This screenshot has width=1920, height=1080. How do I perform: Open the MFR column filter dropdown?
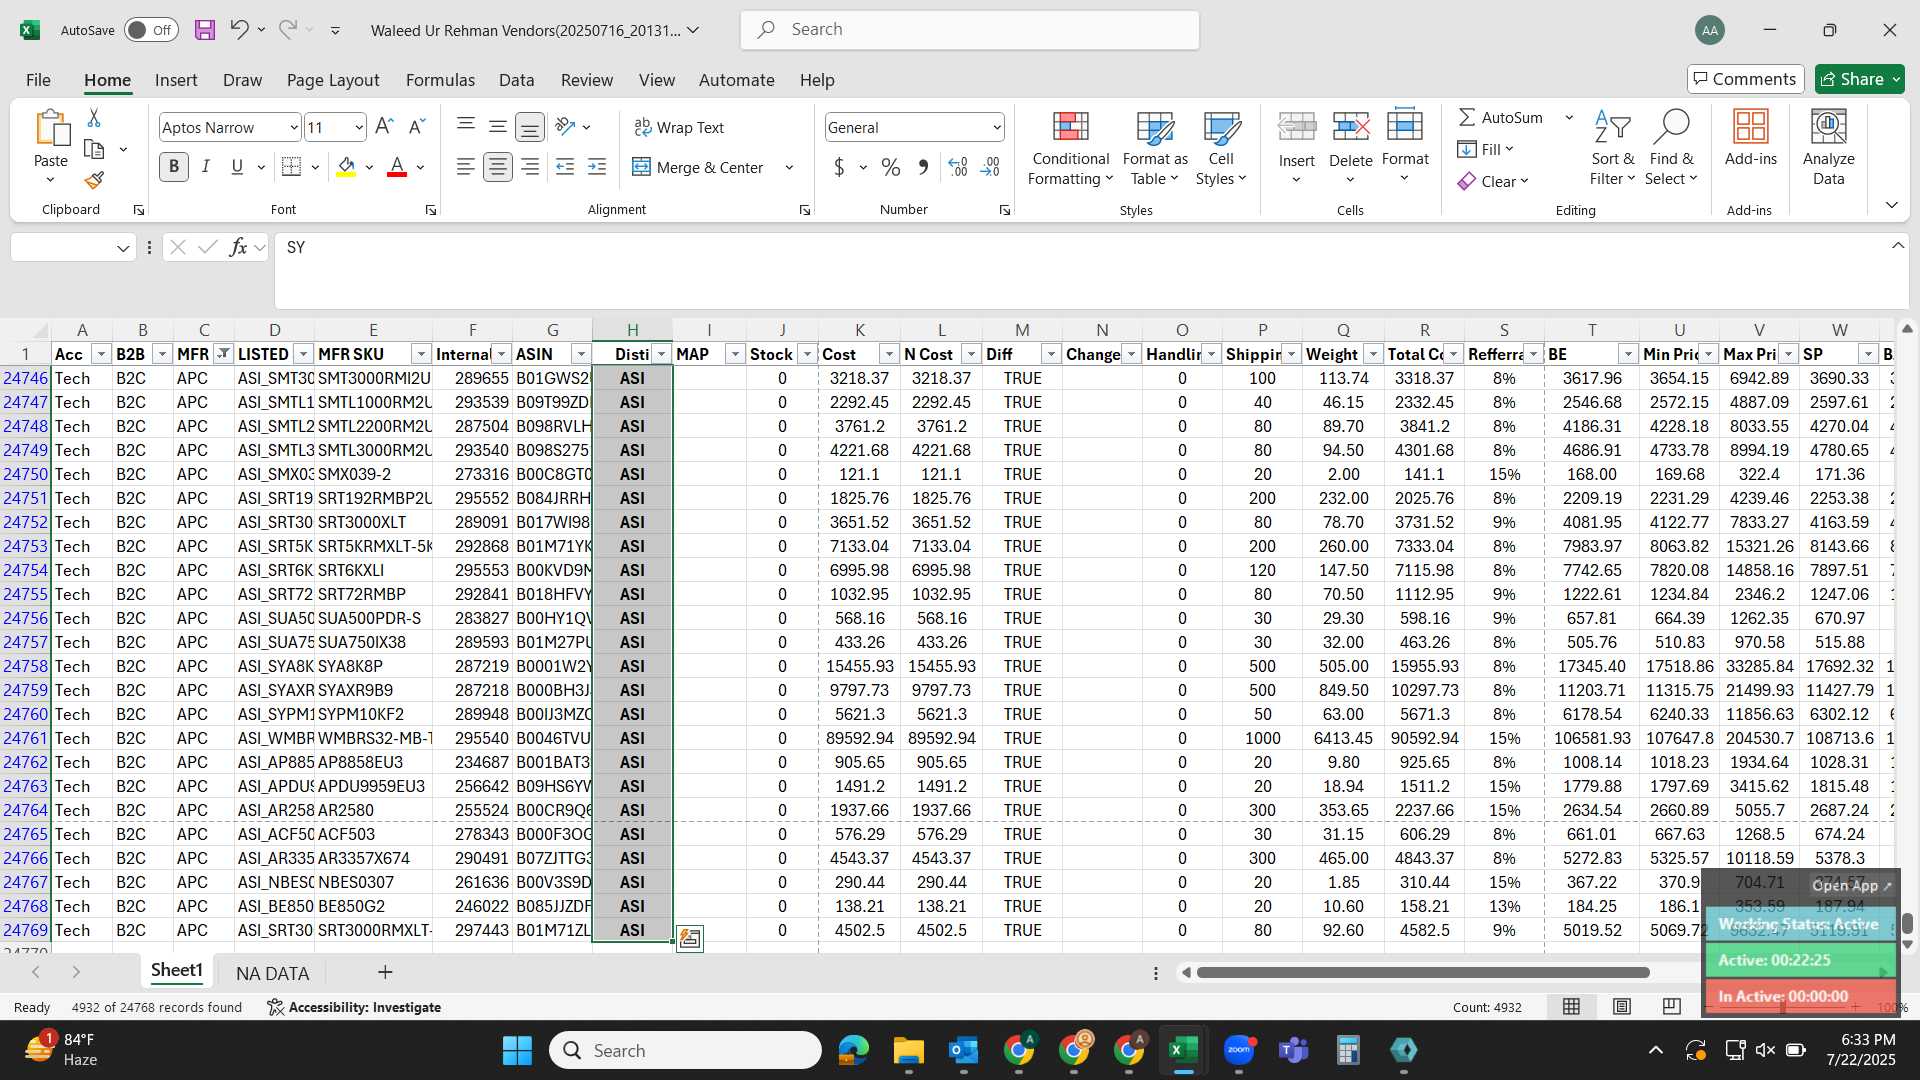pos(223,354)
